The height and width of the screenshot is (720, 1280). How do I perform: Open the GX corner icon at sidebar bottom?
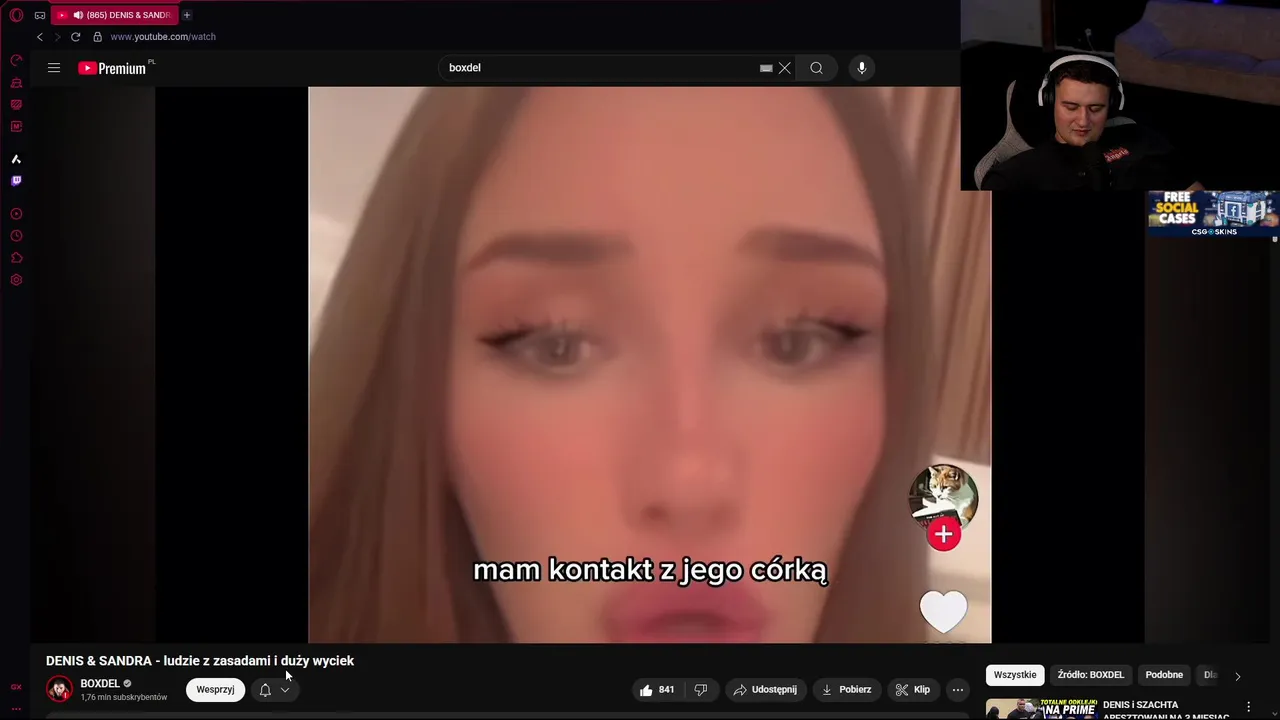(x=16, y=687)
